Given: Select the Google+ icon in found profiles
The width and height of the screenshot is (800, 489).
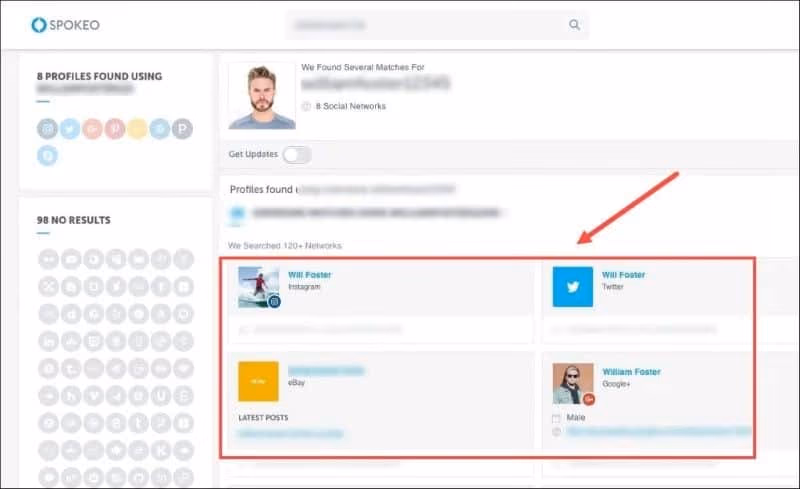Looking at the screenshot, I should pos(92,129).
